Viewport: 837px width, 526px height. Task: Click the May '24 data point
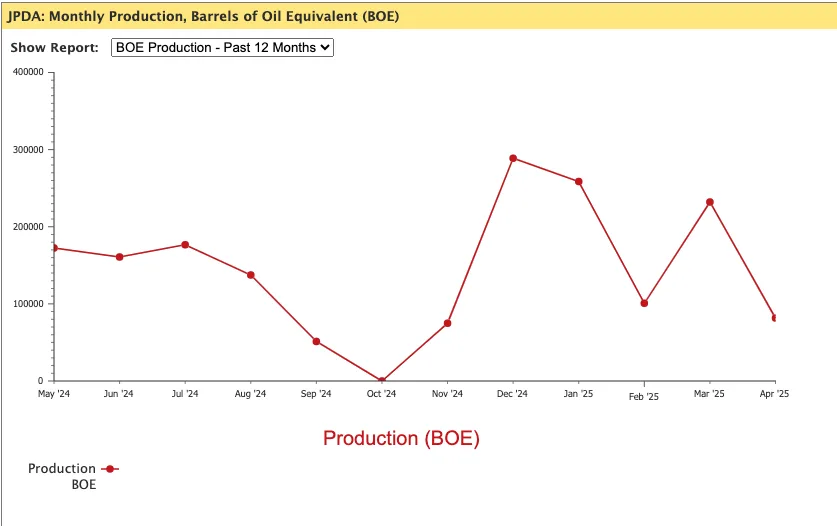(54, 248)
